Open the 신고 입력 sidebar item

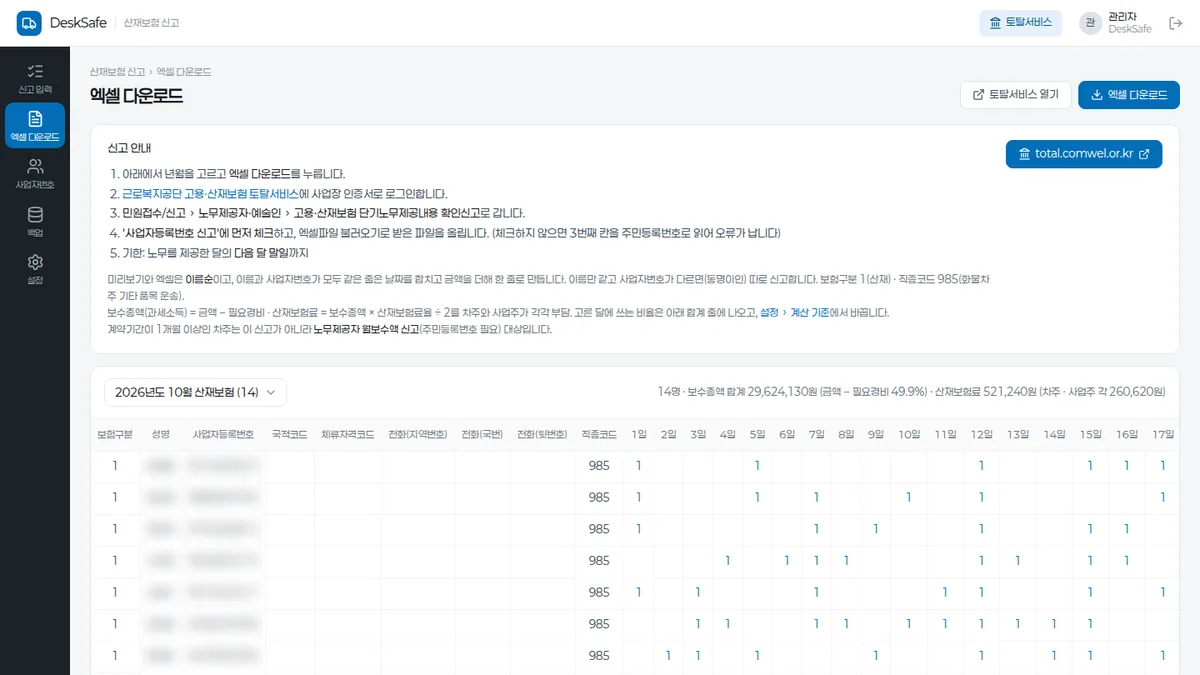pos(35,77)
